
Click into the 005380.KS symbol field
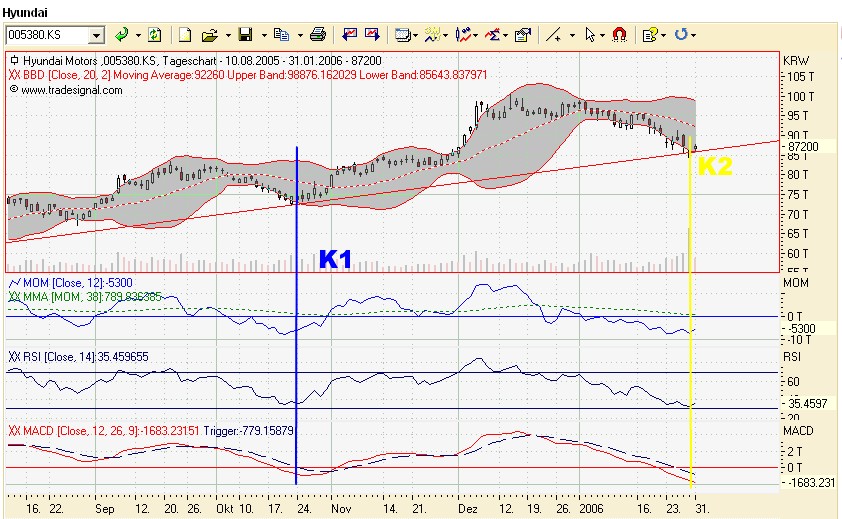(x=47, y=35)
